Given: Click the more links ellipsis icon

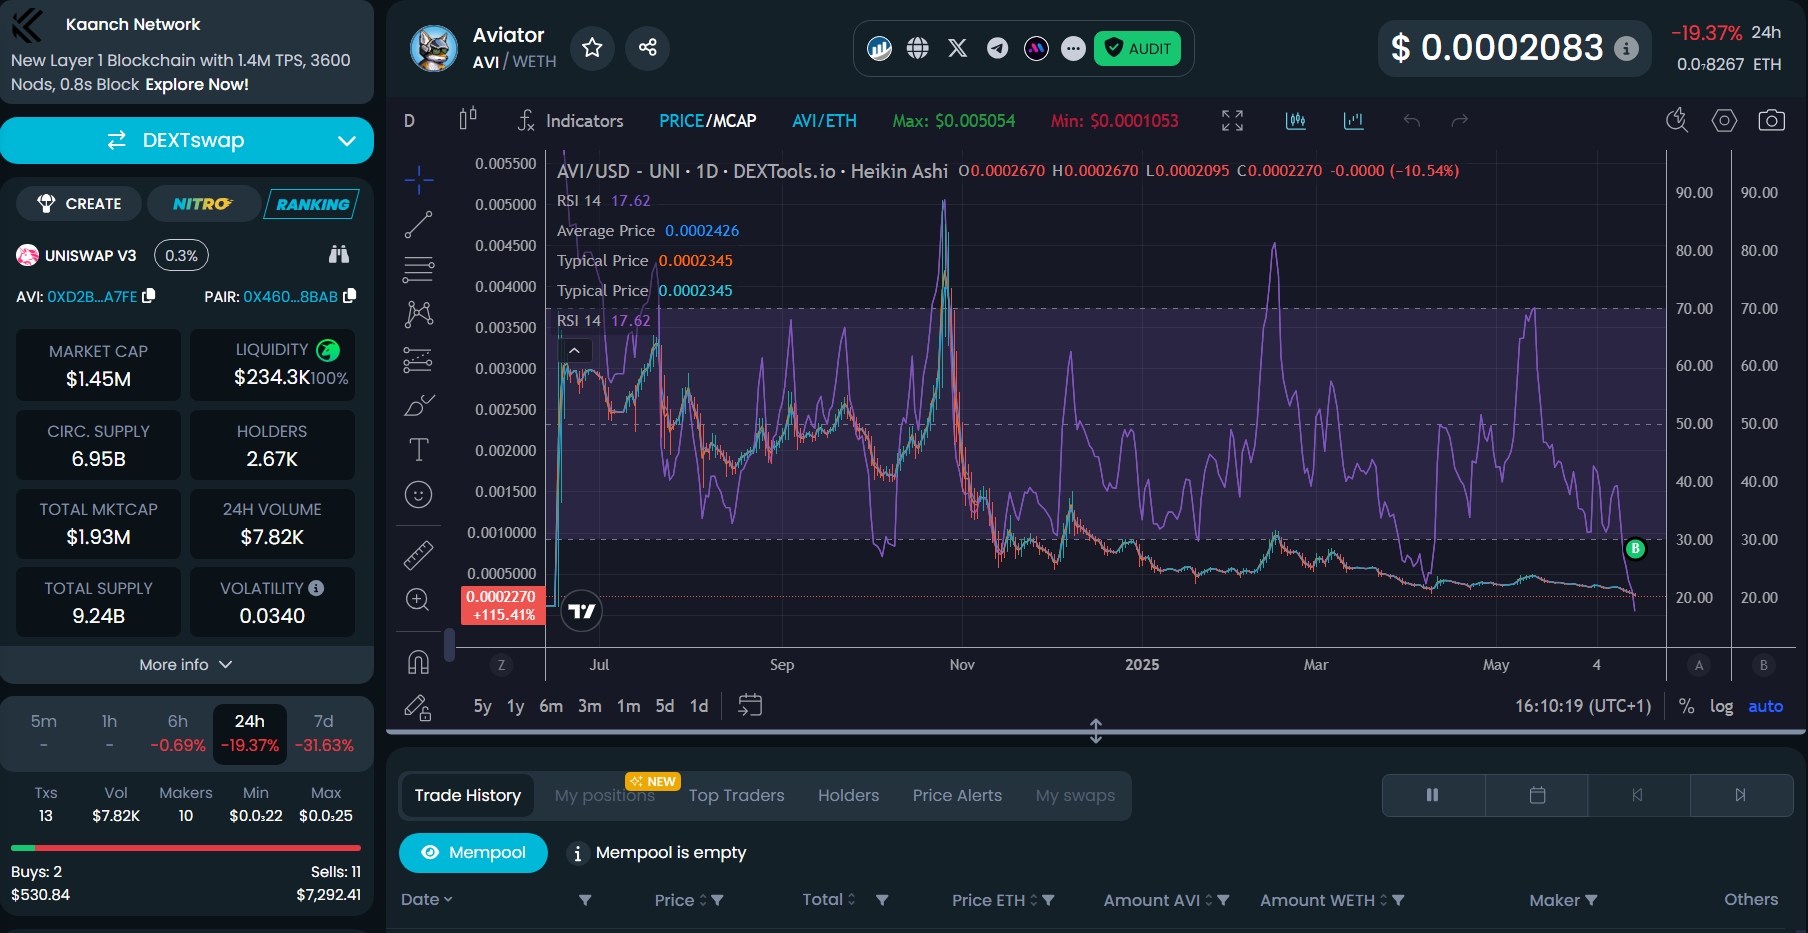Looking at the screenshot, I should pos(1073,48).
